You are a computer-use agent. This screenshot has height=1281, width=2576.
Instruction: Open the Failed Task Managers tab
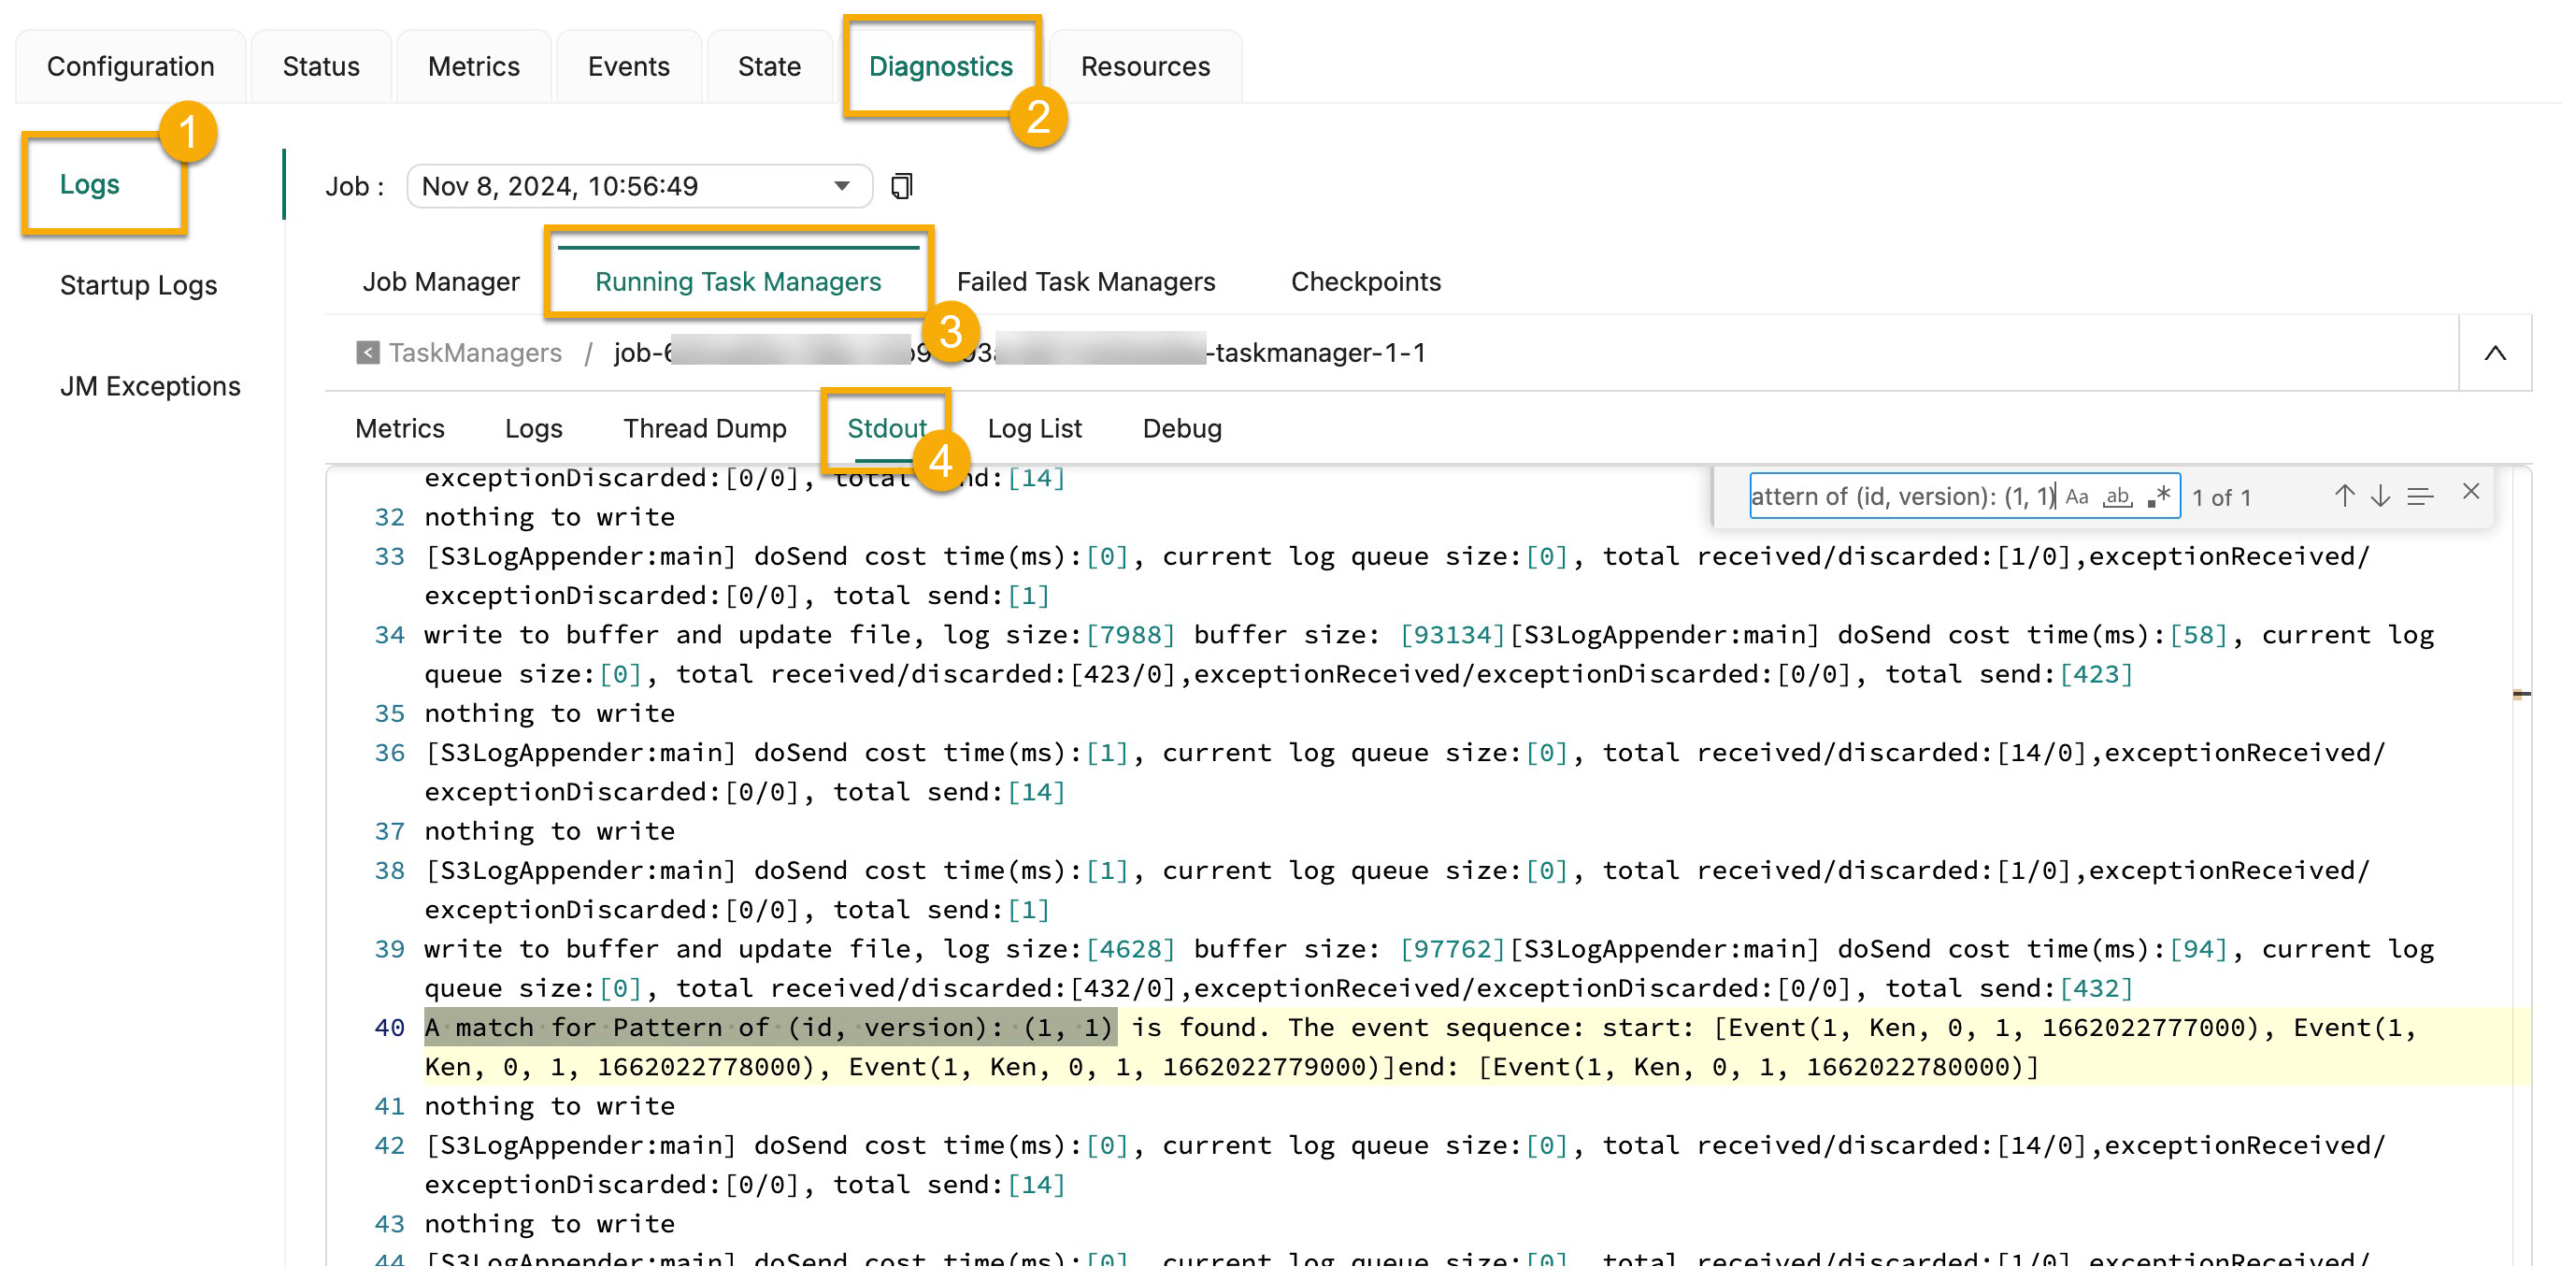[1085, 282]
